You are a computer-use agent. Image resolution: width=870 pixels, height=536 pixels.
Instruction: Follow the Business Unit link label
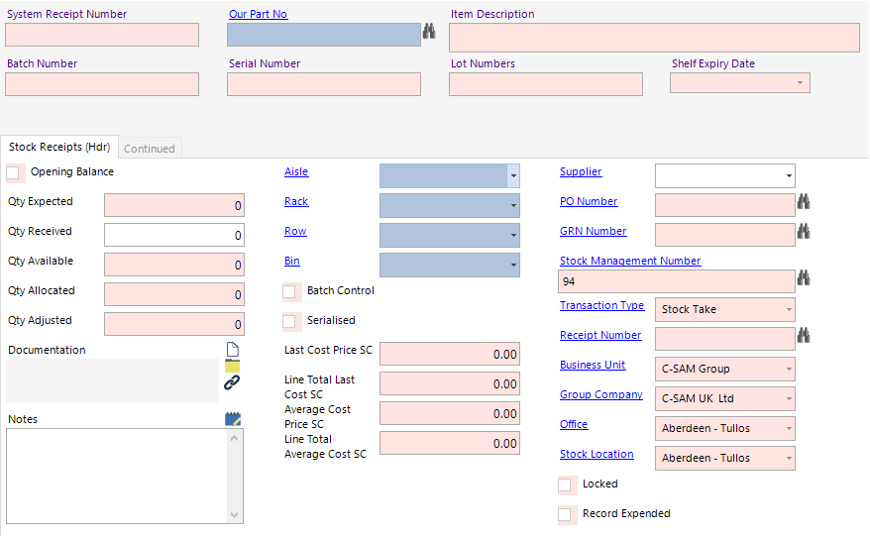(593, 365)
